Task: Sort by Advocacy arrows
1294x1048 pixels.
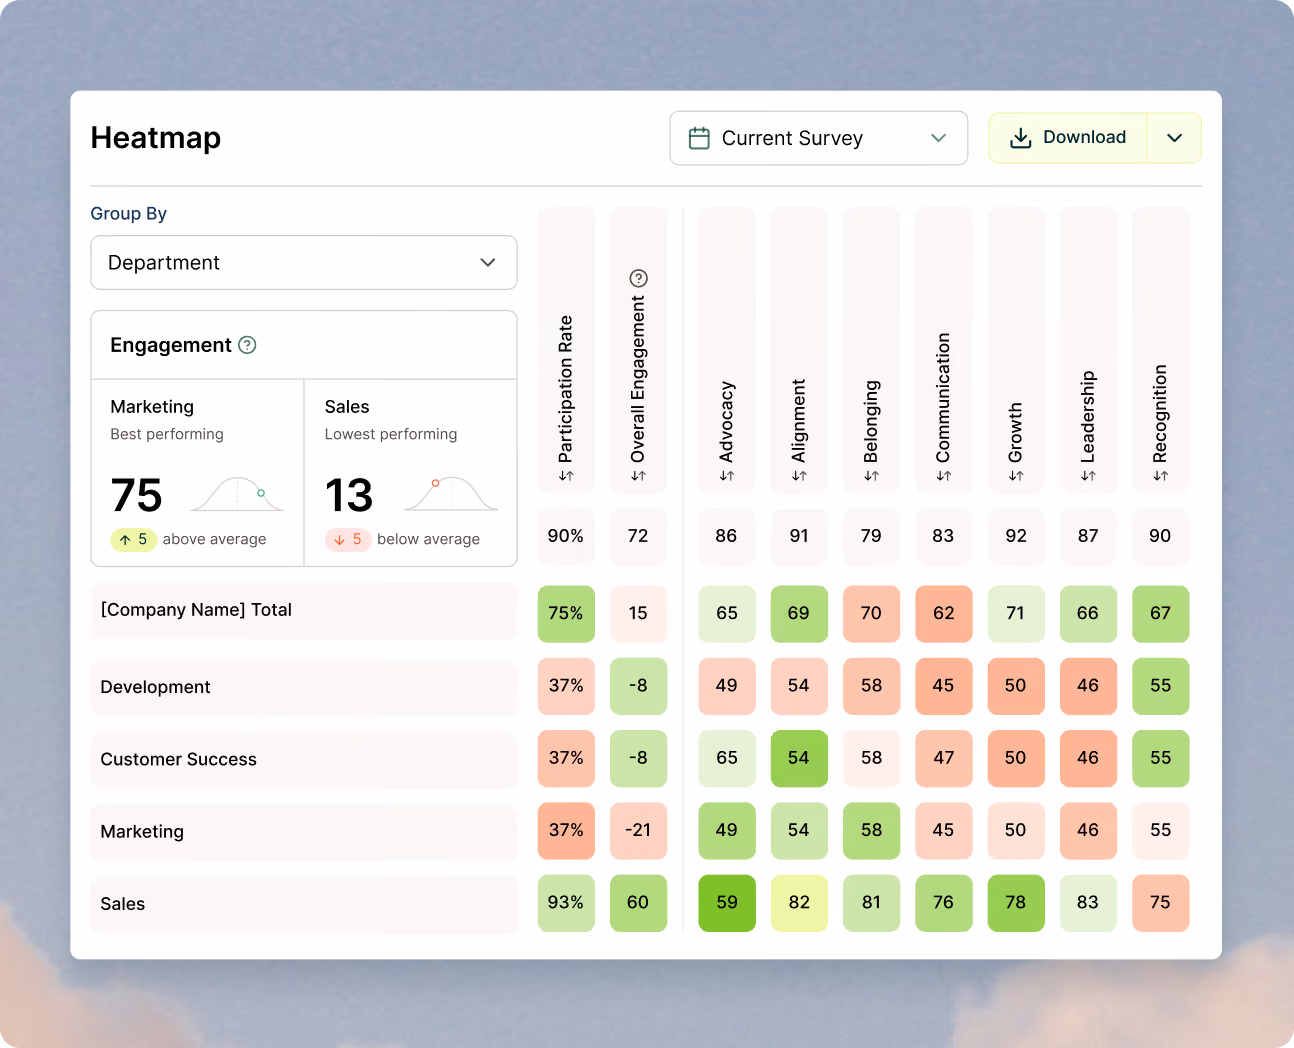Action: pyautogui.click(x=727, y=476)
